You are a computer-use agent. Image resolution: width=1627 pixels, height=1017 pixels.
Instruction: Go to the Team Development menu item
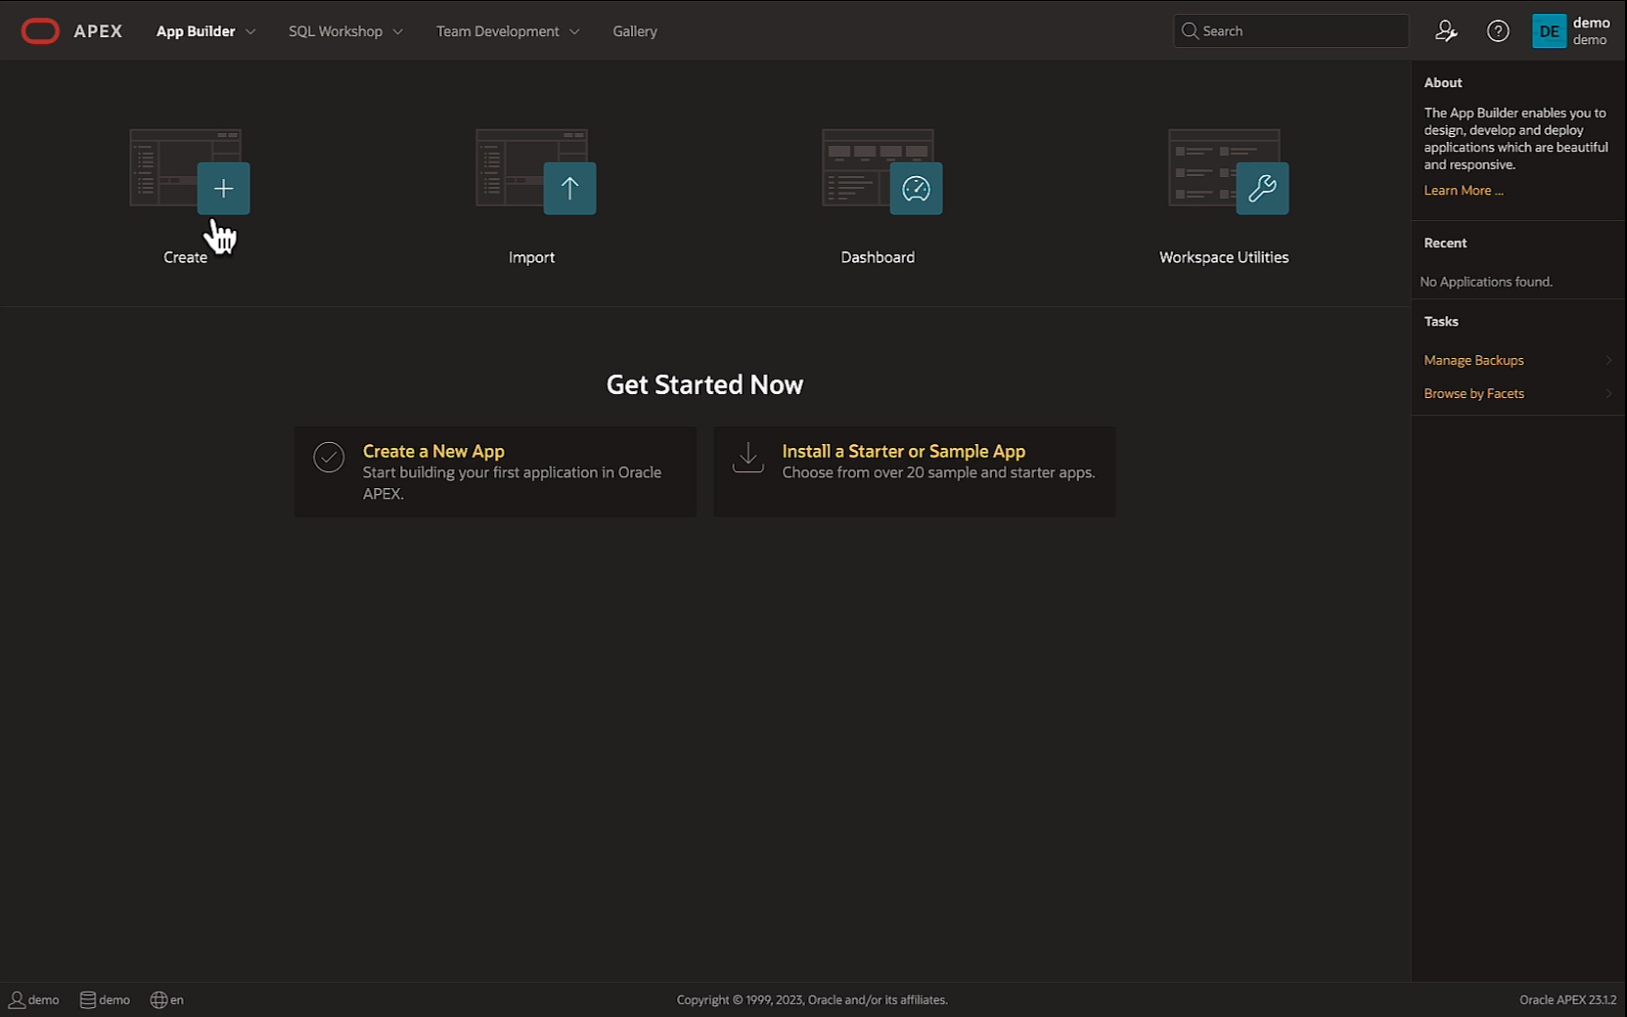pos(497,31)
